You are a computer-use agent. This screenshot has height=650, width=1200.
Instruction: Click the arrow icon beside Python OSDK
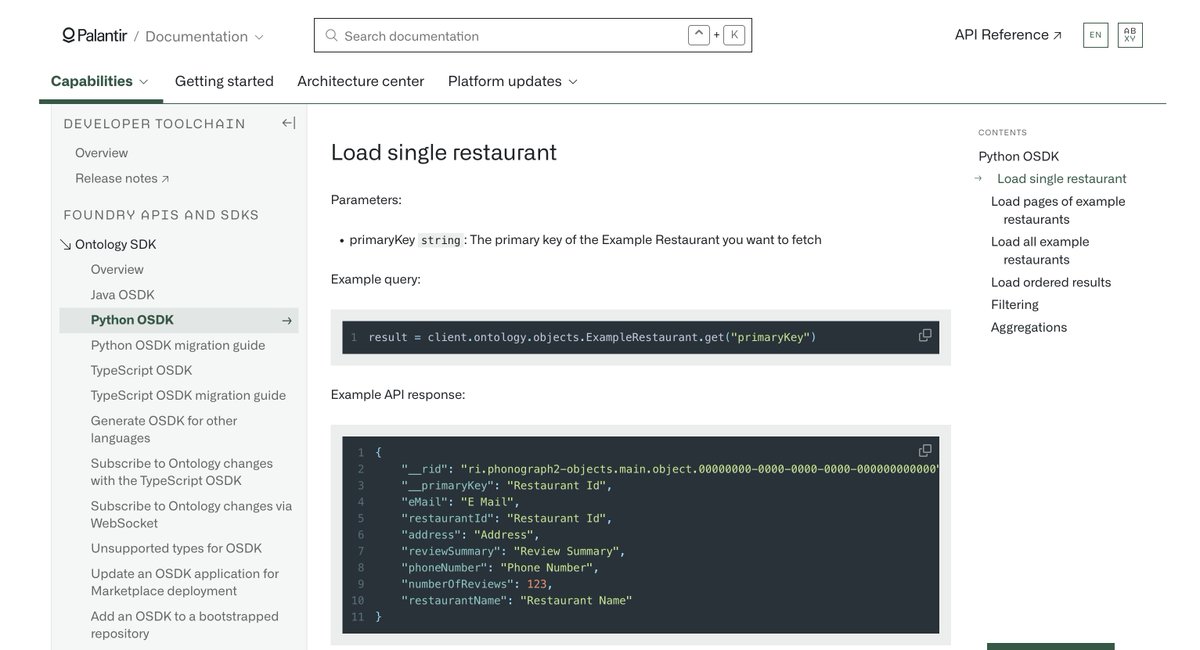point(287,321)
